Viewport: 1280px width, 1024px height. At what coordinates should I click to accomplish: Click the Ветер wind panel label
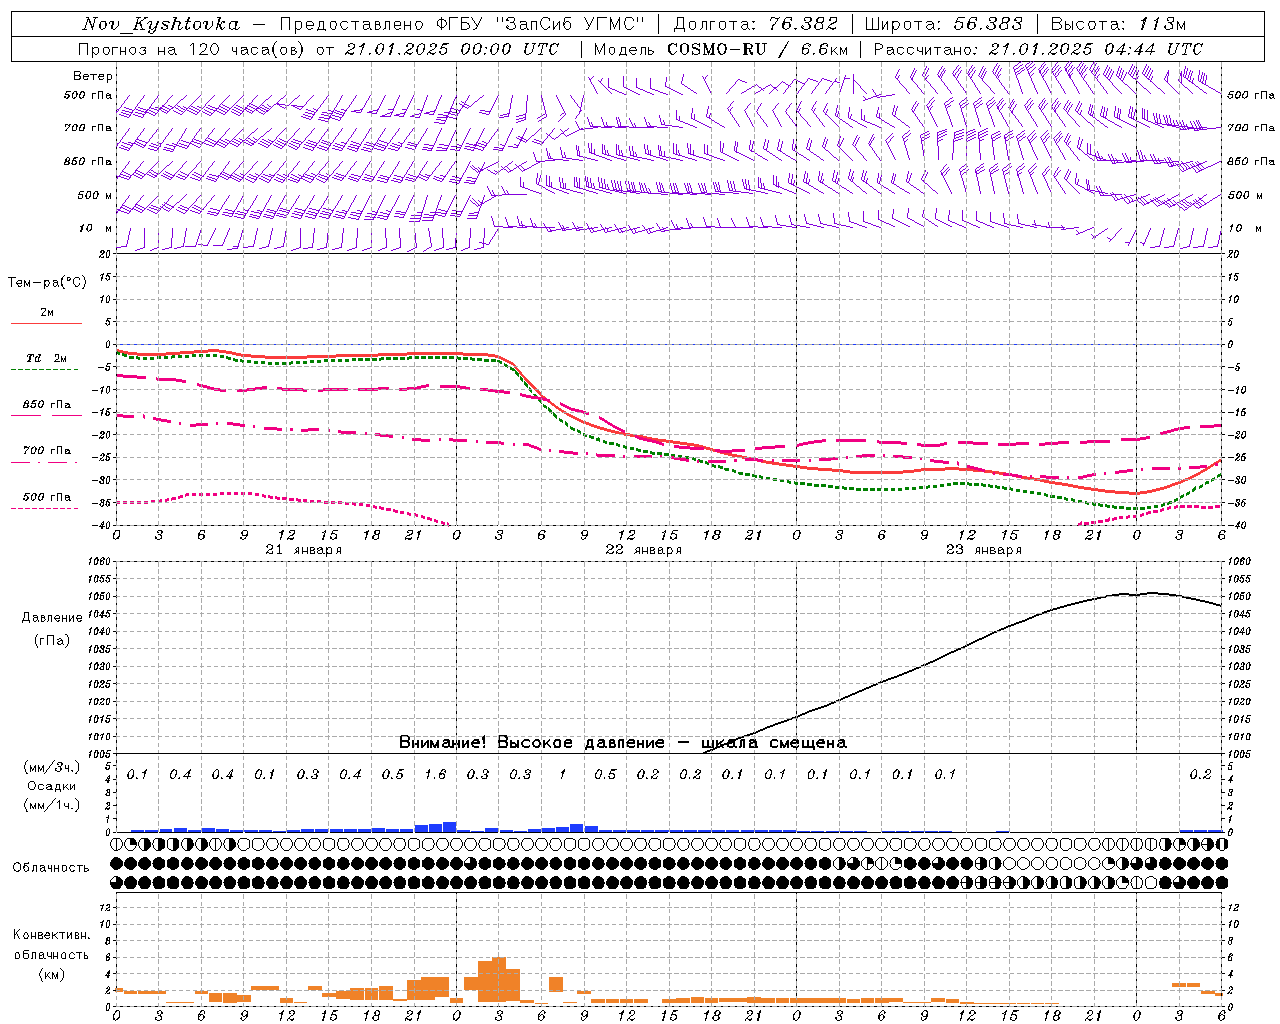click(x=93, y=76)
